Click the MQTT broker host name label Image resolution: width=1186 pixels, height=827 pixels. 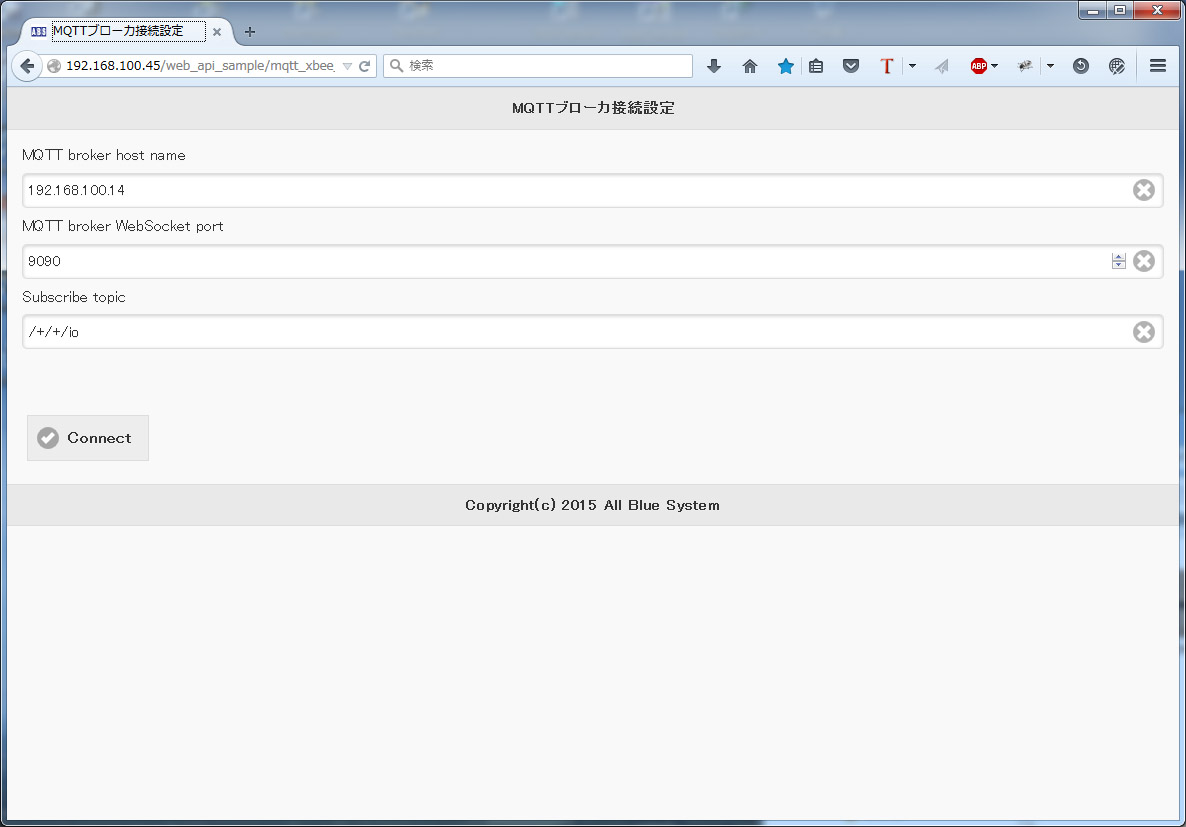[104, 155]
